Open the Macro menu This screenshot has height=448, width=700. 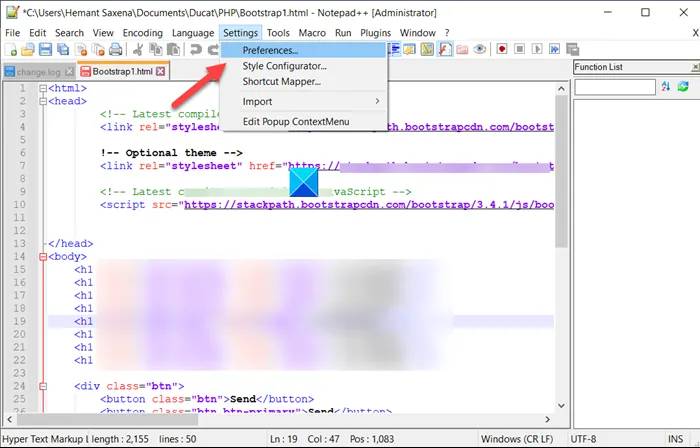pyautogui.click(x=312, y=33)
